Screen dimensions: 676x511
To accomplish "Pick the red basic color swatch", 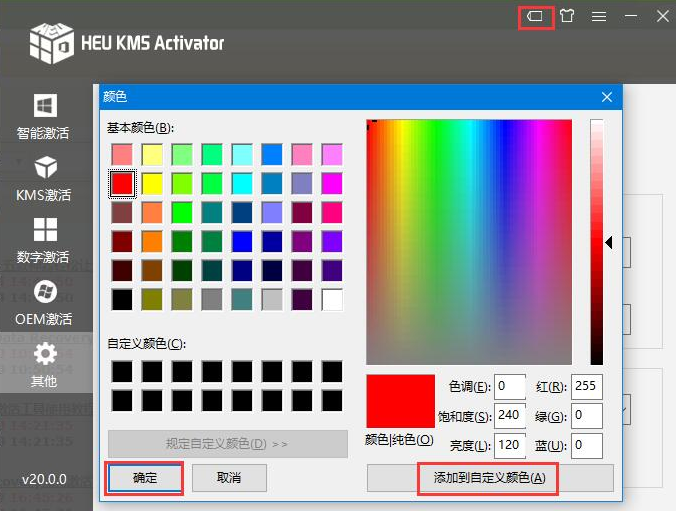I will point(122,183).
